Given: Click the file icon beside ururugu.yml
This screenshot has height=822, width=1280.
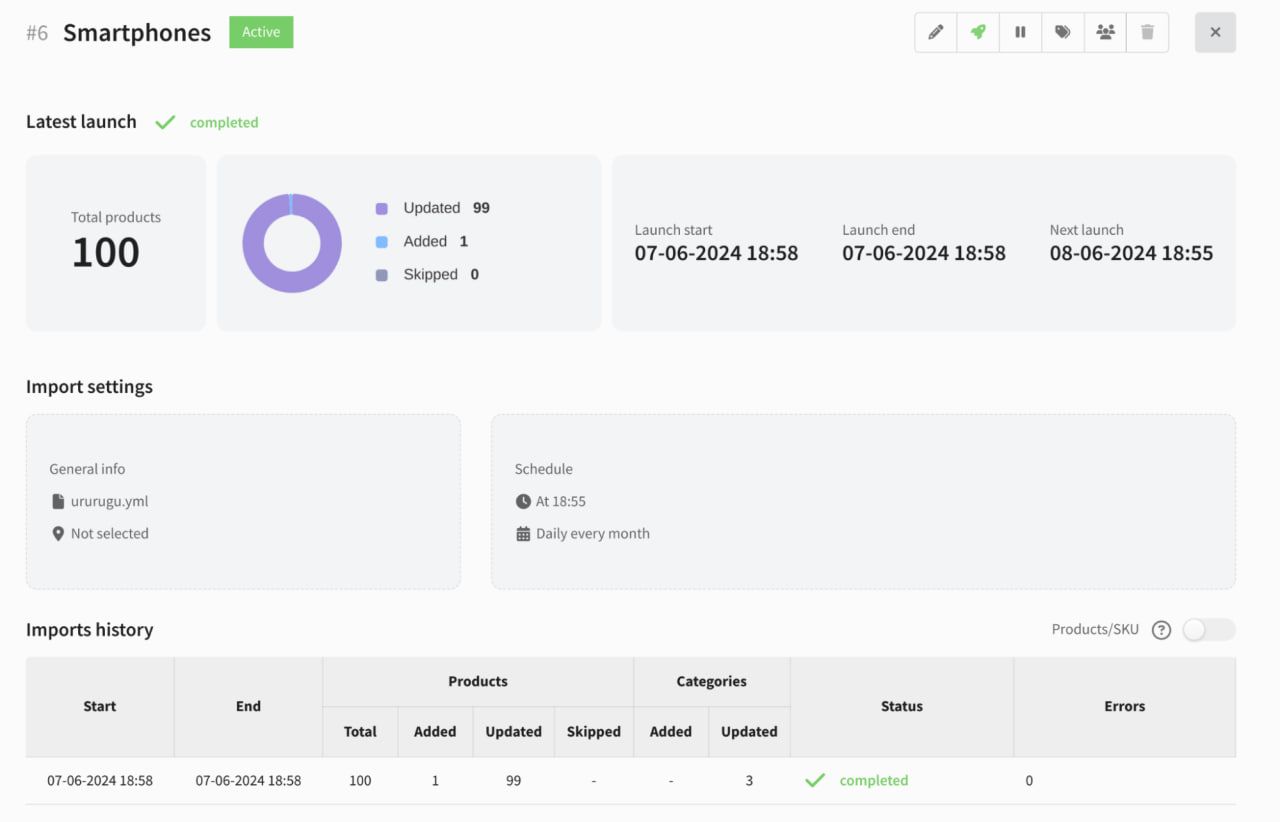Looking at the screenshot, I should tap(58, 502).
